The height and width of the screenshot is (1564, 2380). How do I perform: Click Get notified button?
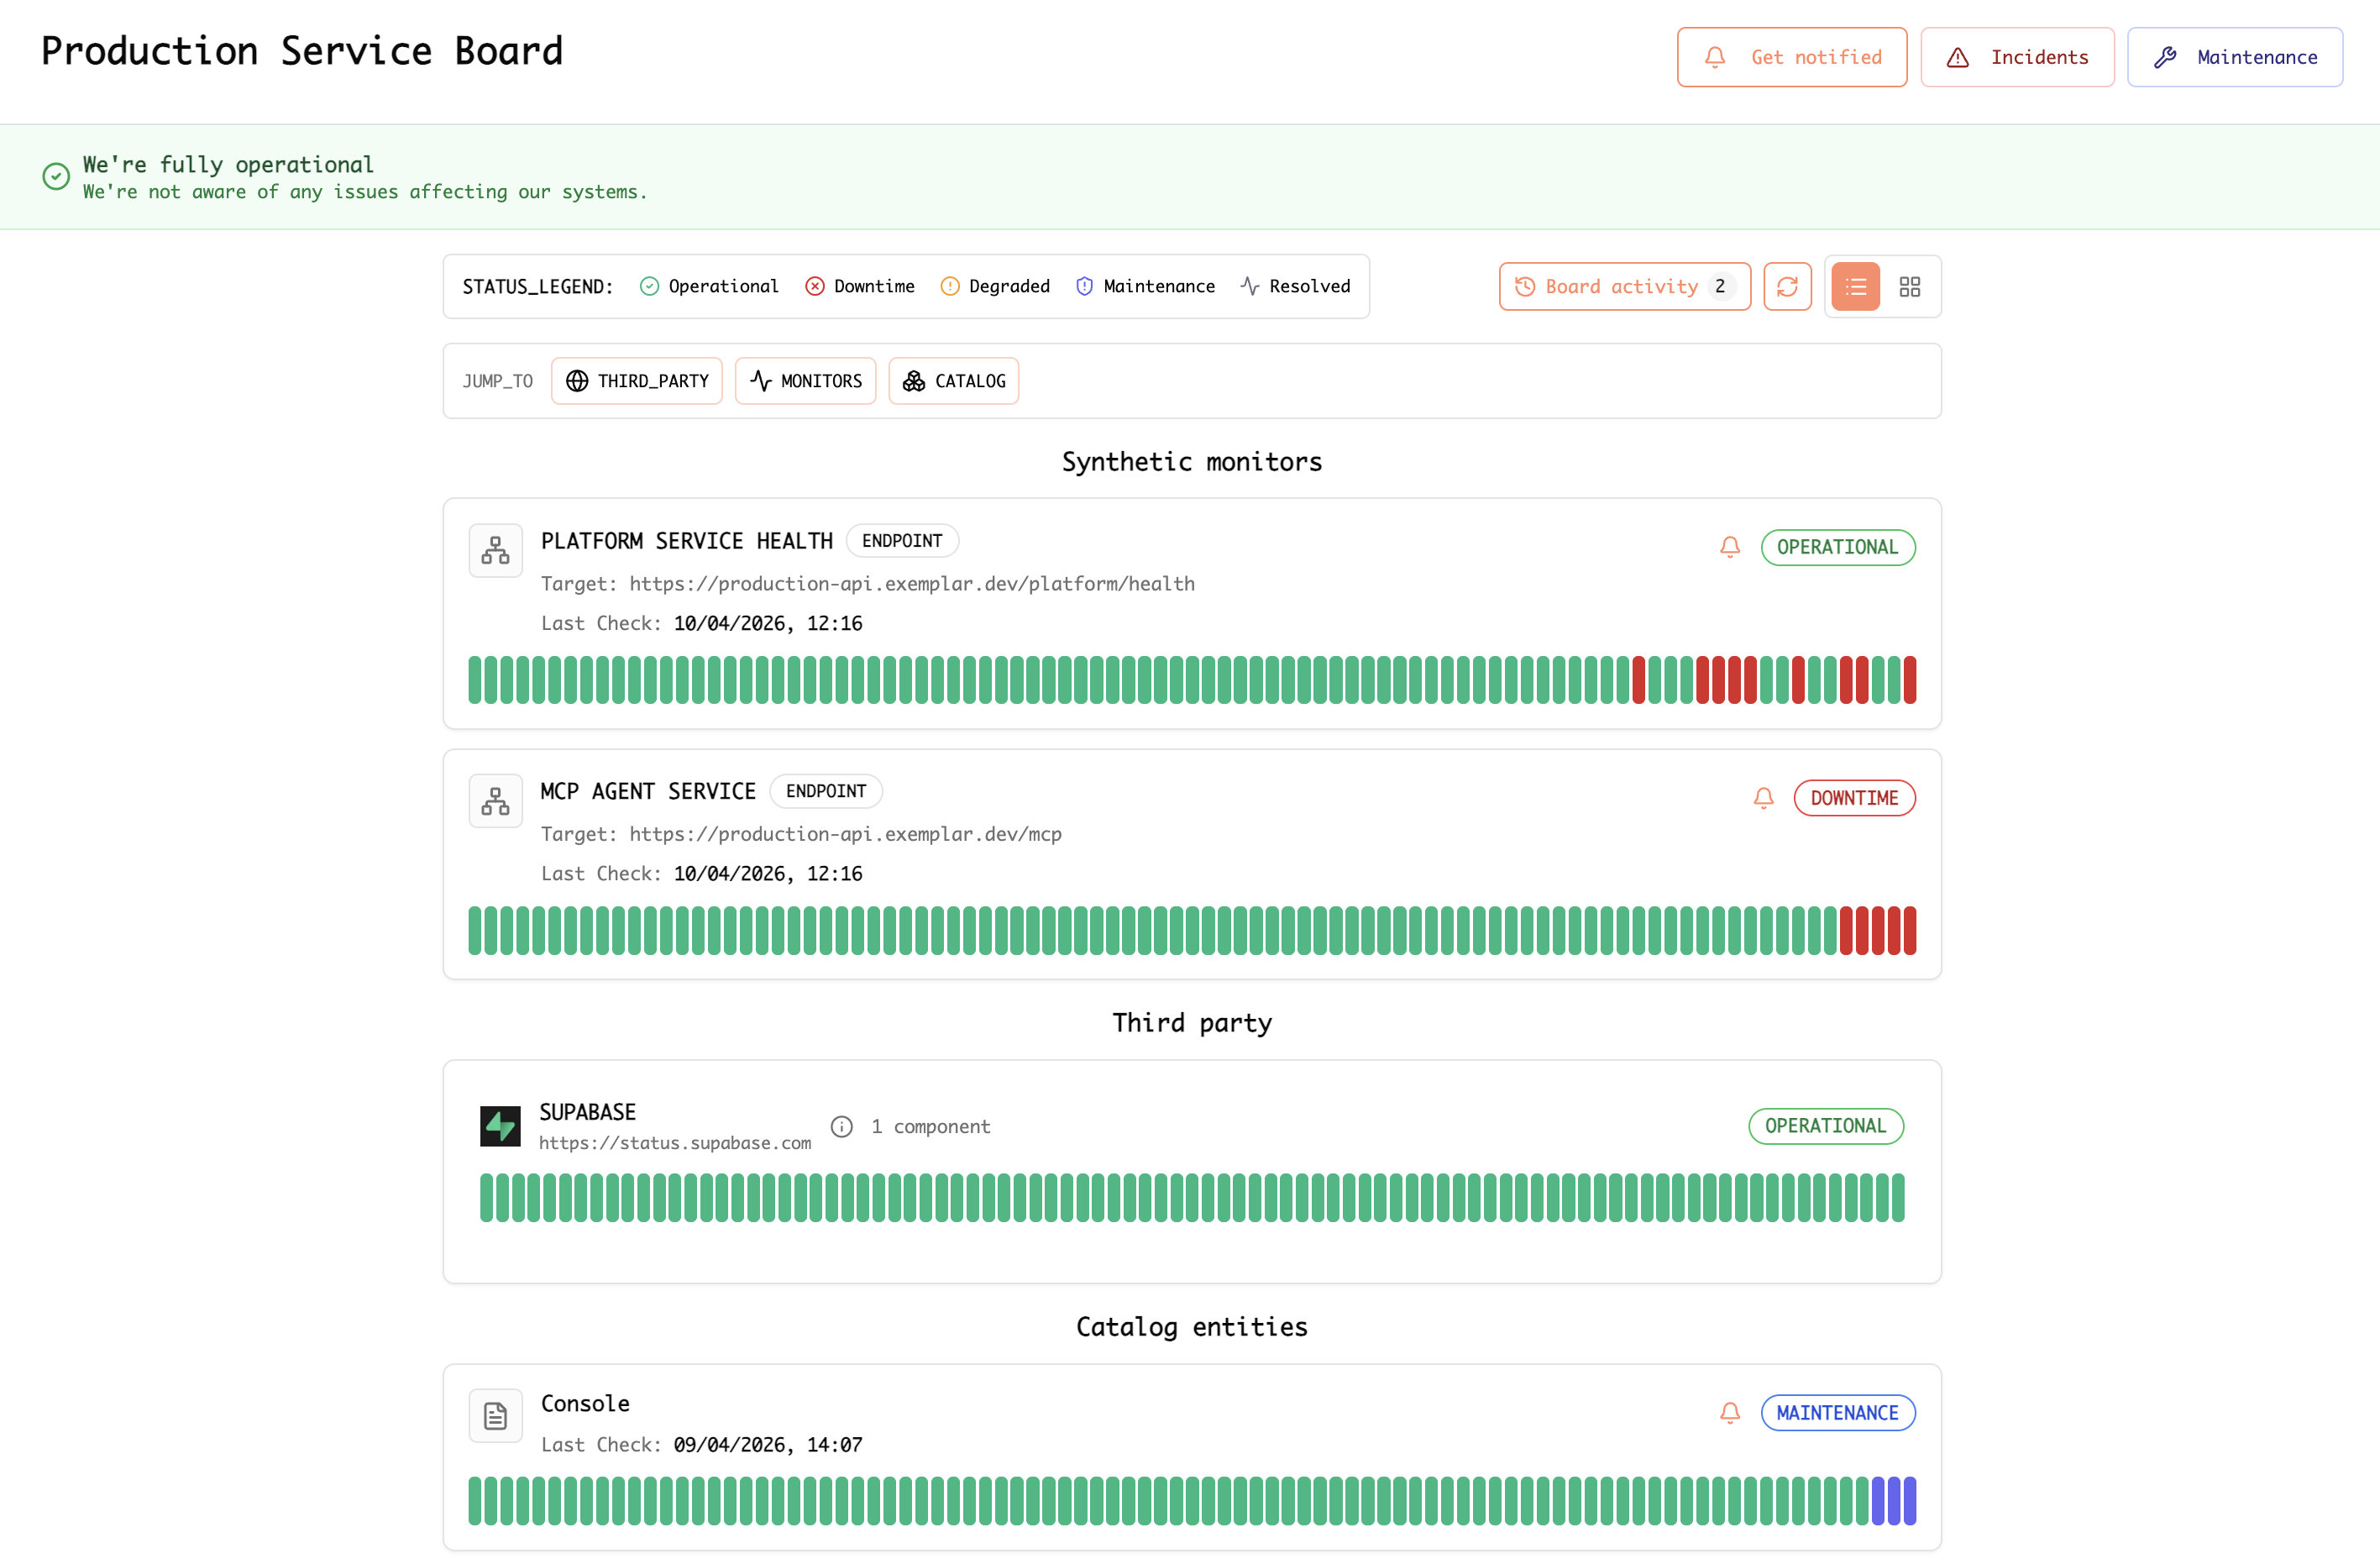[x=1791, y=57]
